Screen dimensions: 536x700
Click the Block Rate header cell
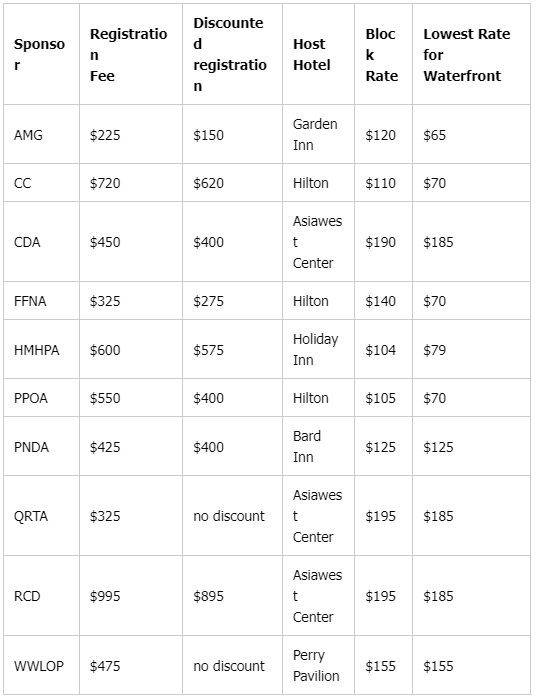[x=383, y=54]
